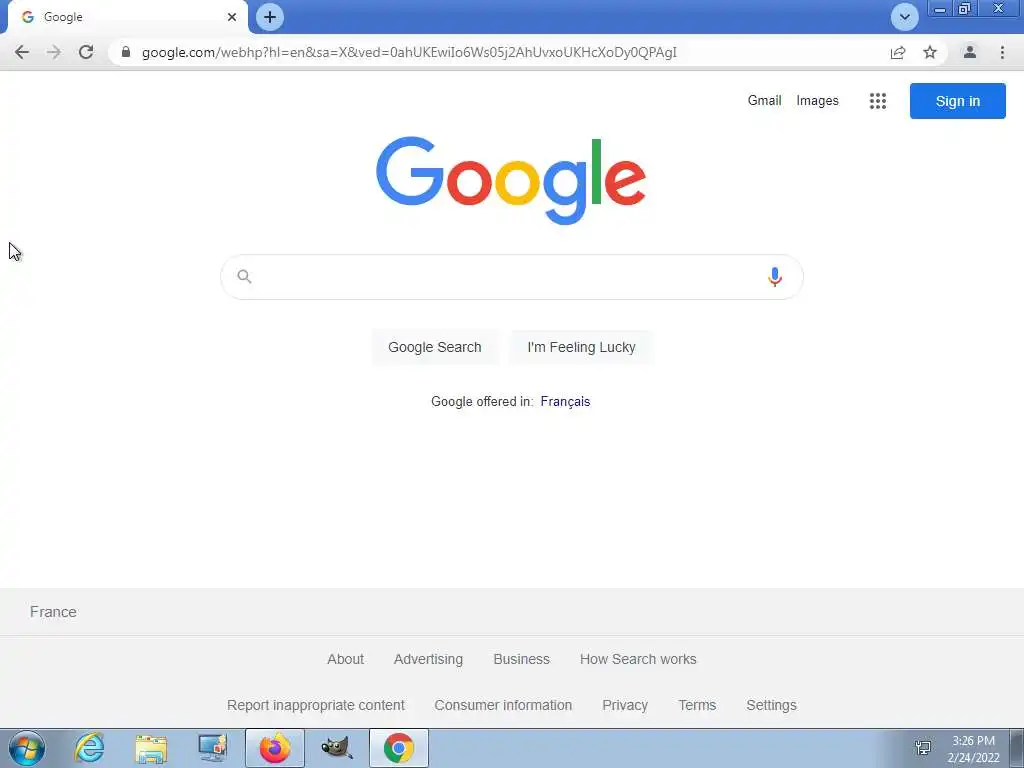
Task: Click the magnifier icon in search box
Action: pyautogui.click(x=244, y=277)
